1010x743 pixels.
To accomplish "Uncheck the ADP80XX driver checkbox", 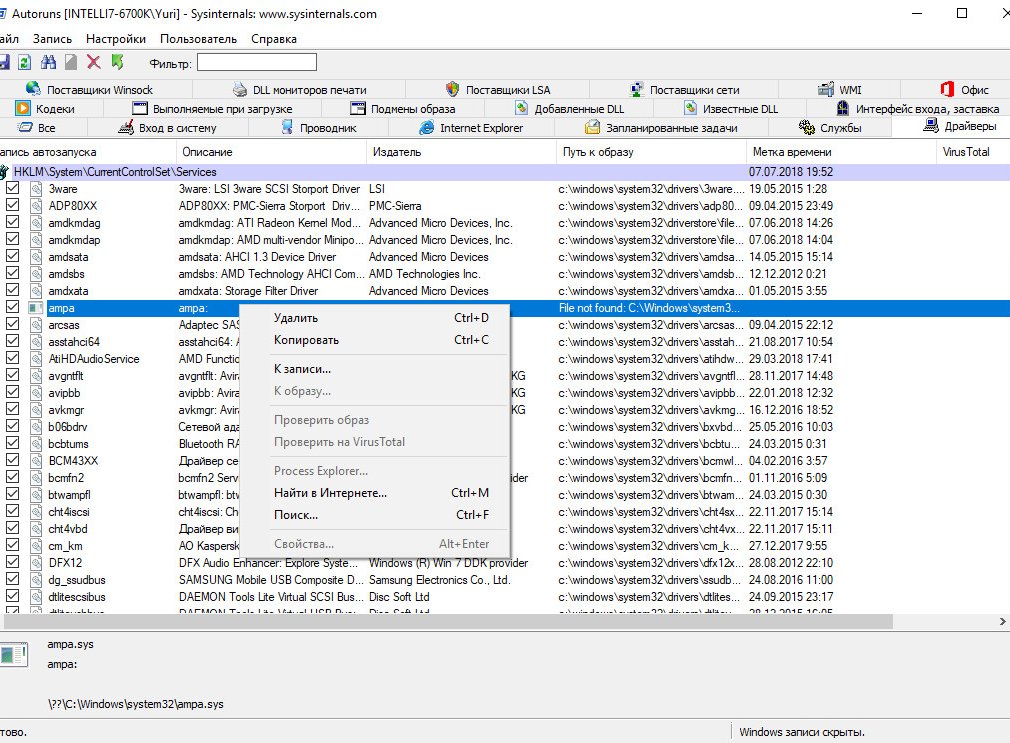I will tap(12, 205).
